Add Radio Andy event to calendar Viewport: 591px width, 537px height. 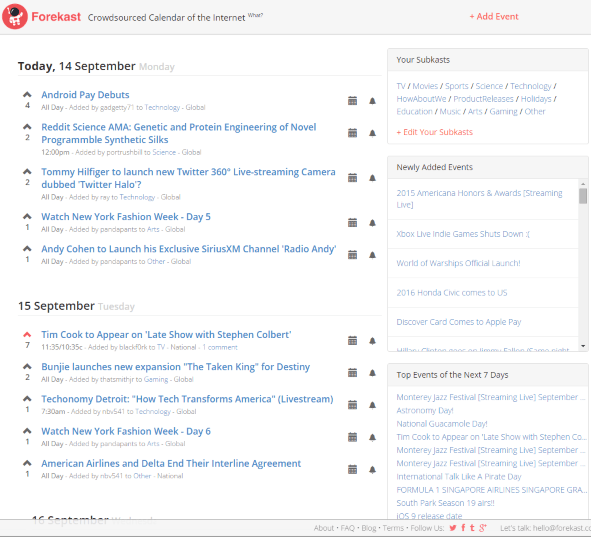point(352,255)
